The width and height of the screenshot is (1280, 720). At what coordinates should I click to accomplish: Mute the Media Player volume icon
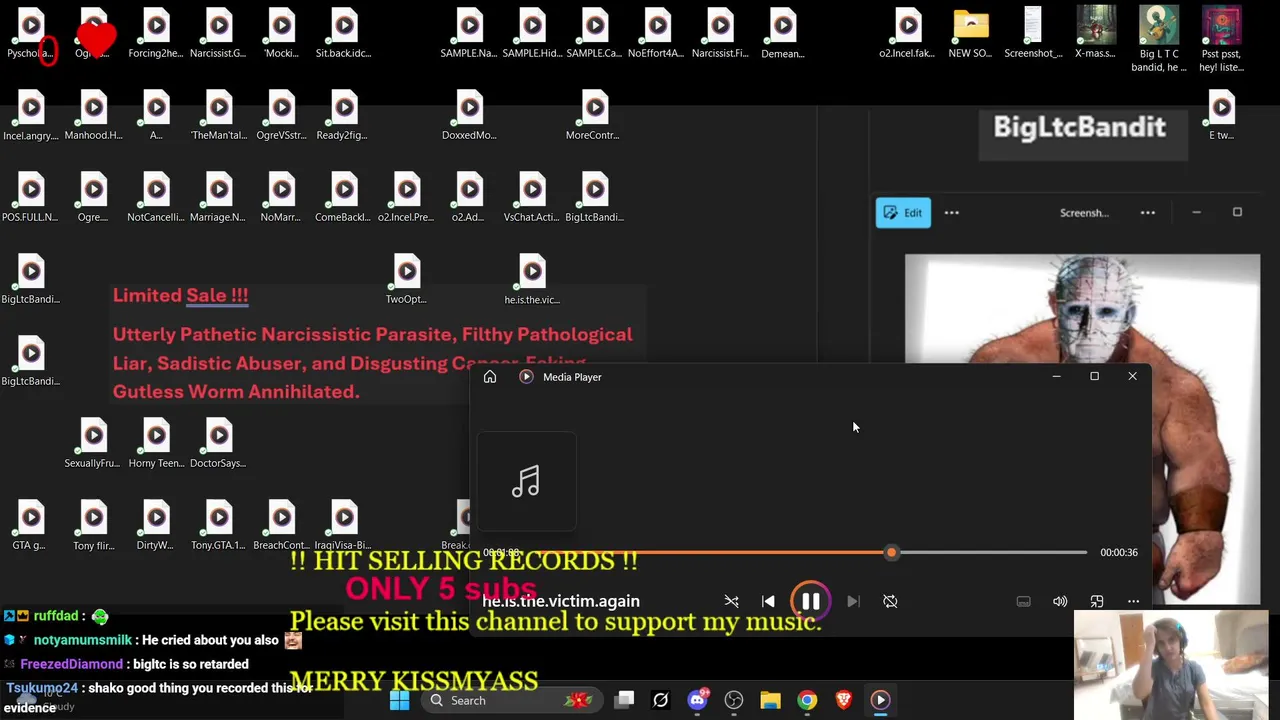click(1060, 601)
